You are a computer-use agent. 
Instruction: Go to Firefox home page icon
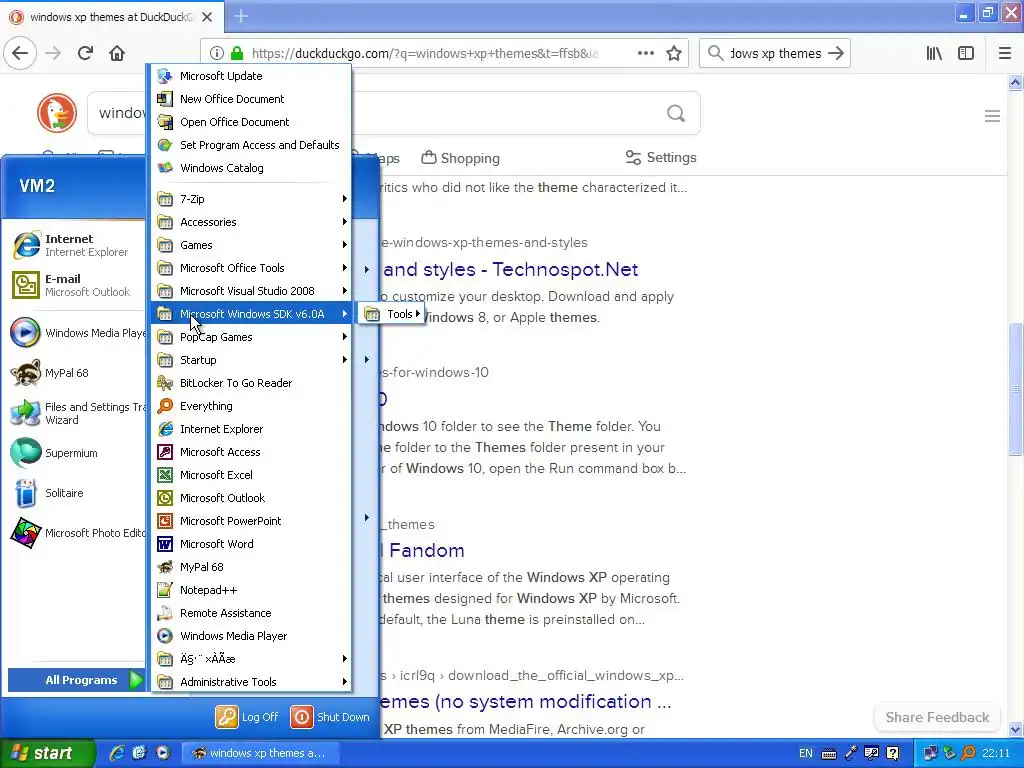coord(117,53)
